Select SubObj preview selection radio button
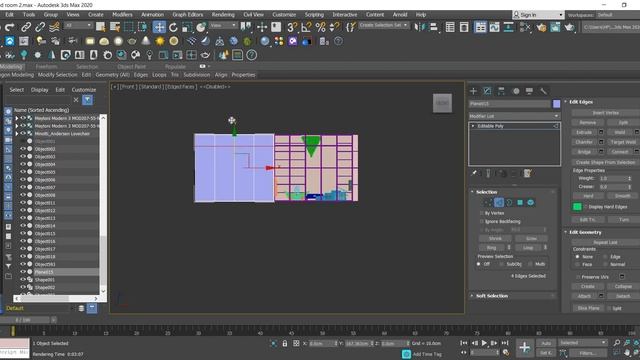640x360 pixels. [501, 264]
